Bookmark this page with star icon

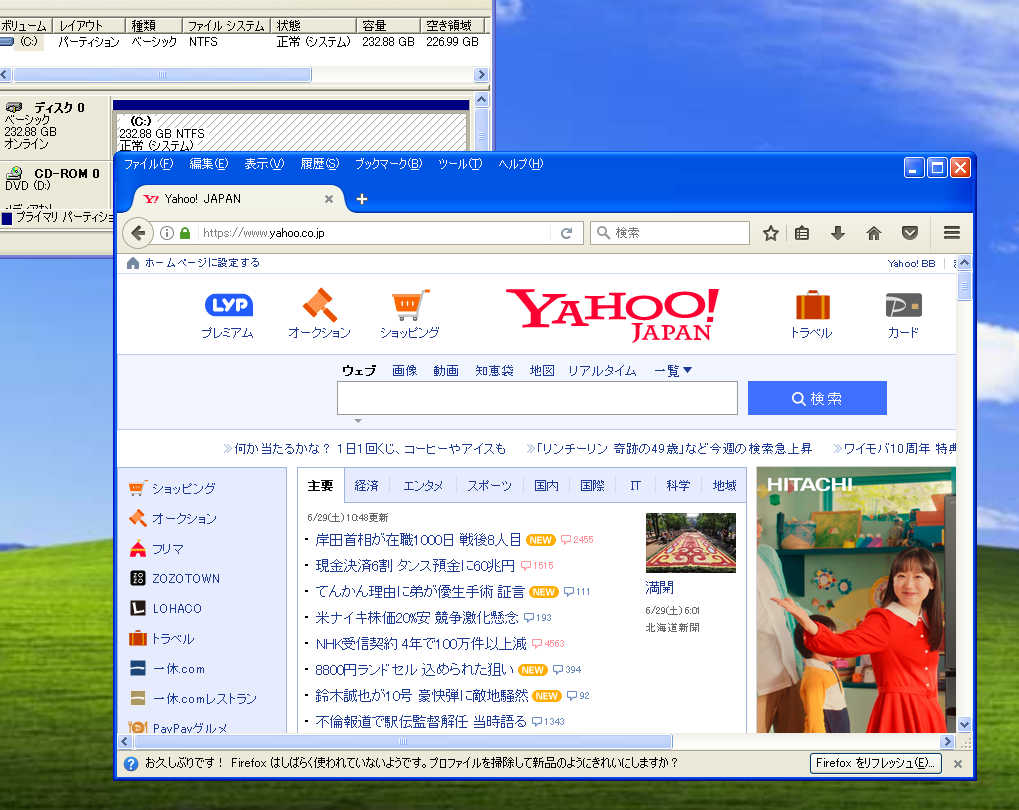771,233
